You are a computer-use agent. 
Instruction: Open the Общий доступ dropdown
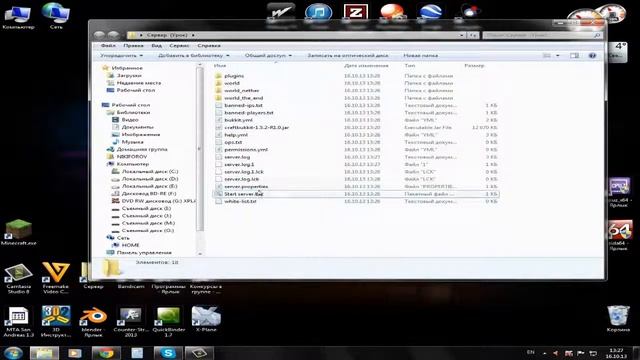[x=268, y=56]
